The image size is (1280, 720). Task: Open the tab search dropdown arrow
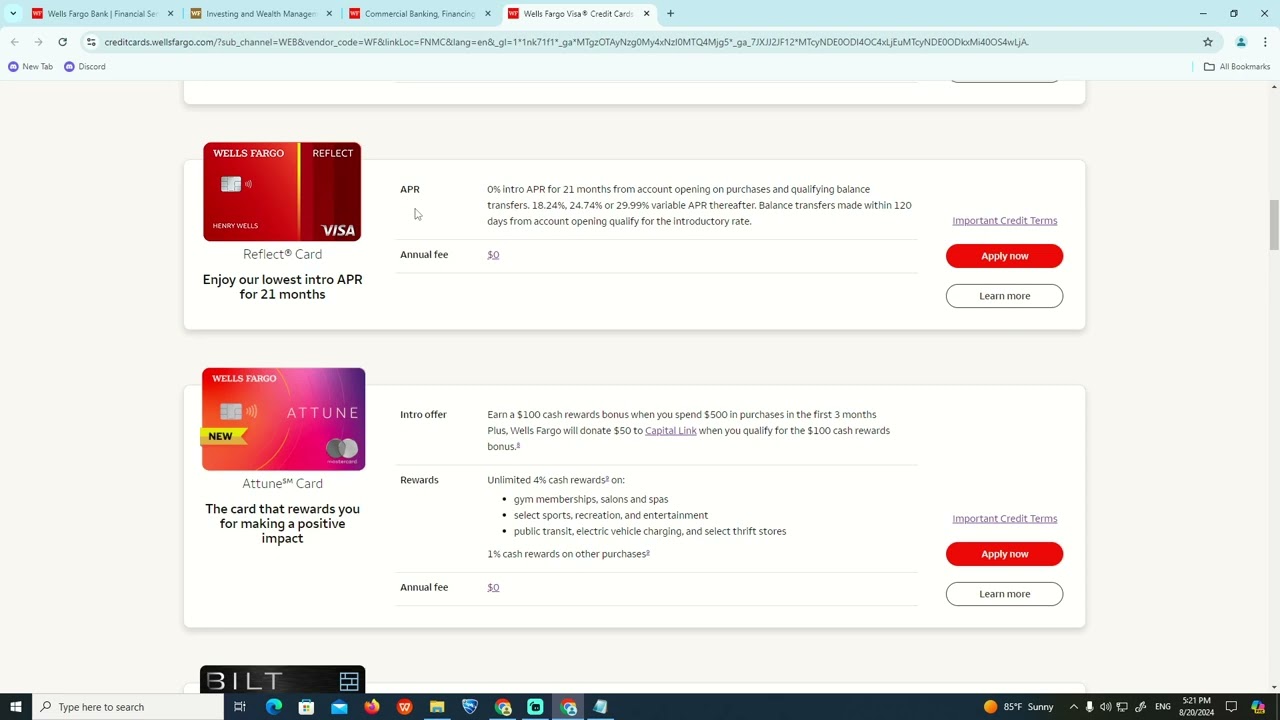[x=13, y=14]
